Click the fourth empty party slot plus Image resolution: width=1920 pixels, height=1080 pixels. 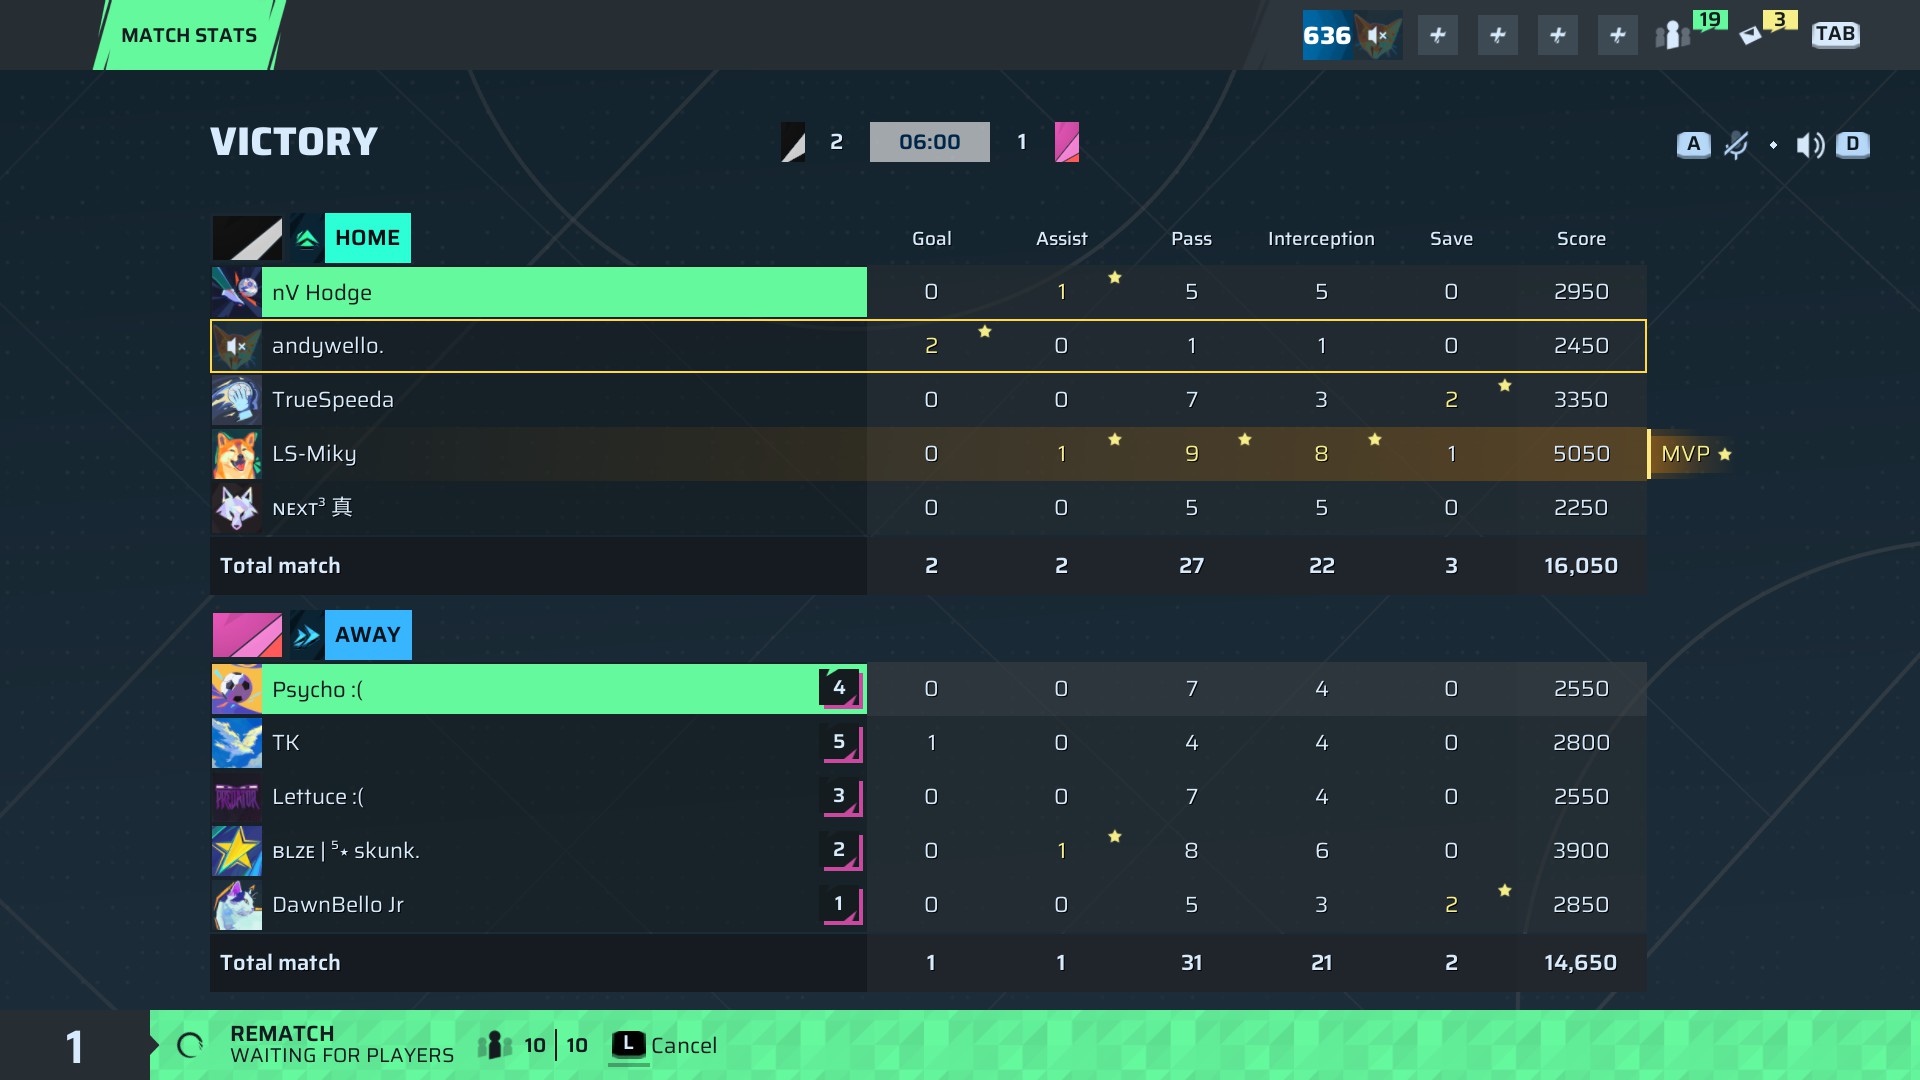tap(1617, 35)
